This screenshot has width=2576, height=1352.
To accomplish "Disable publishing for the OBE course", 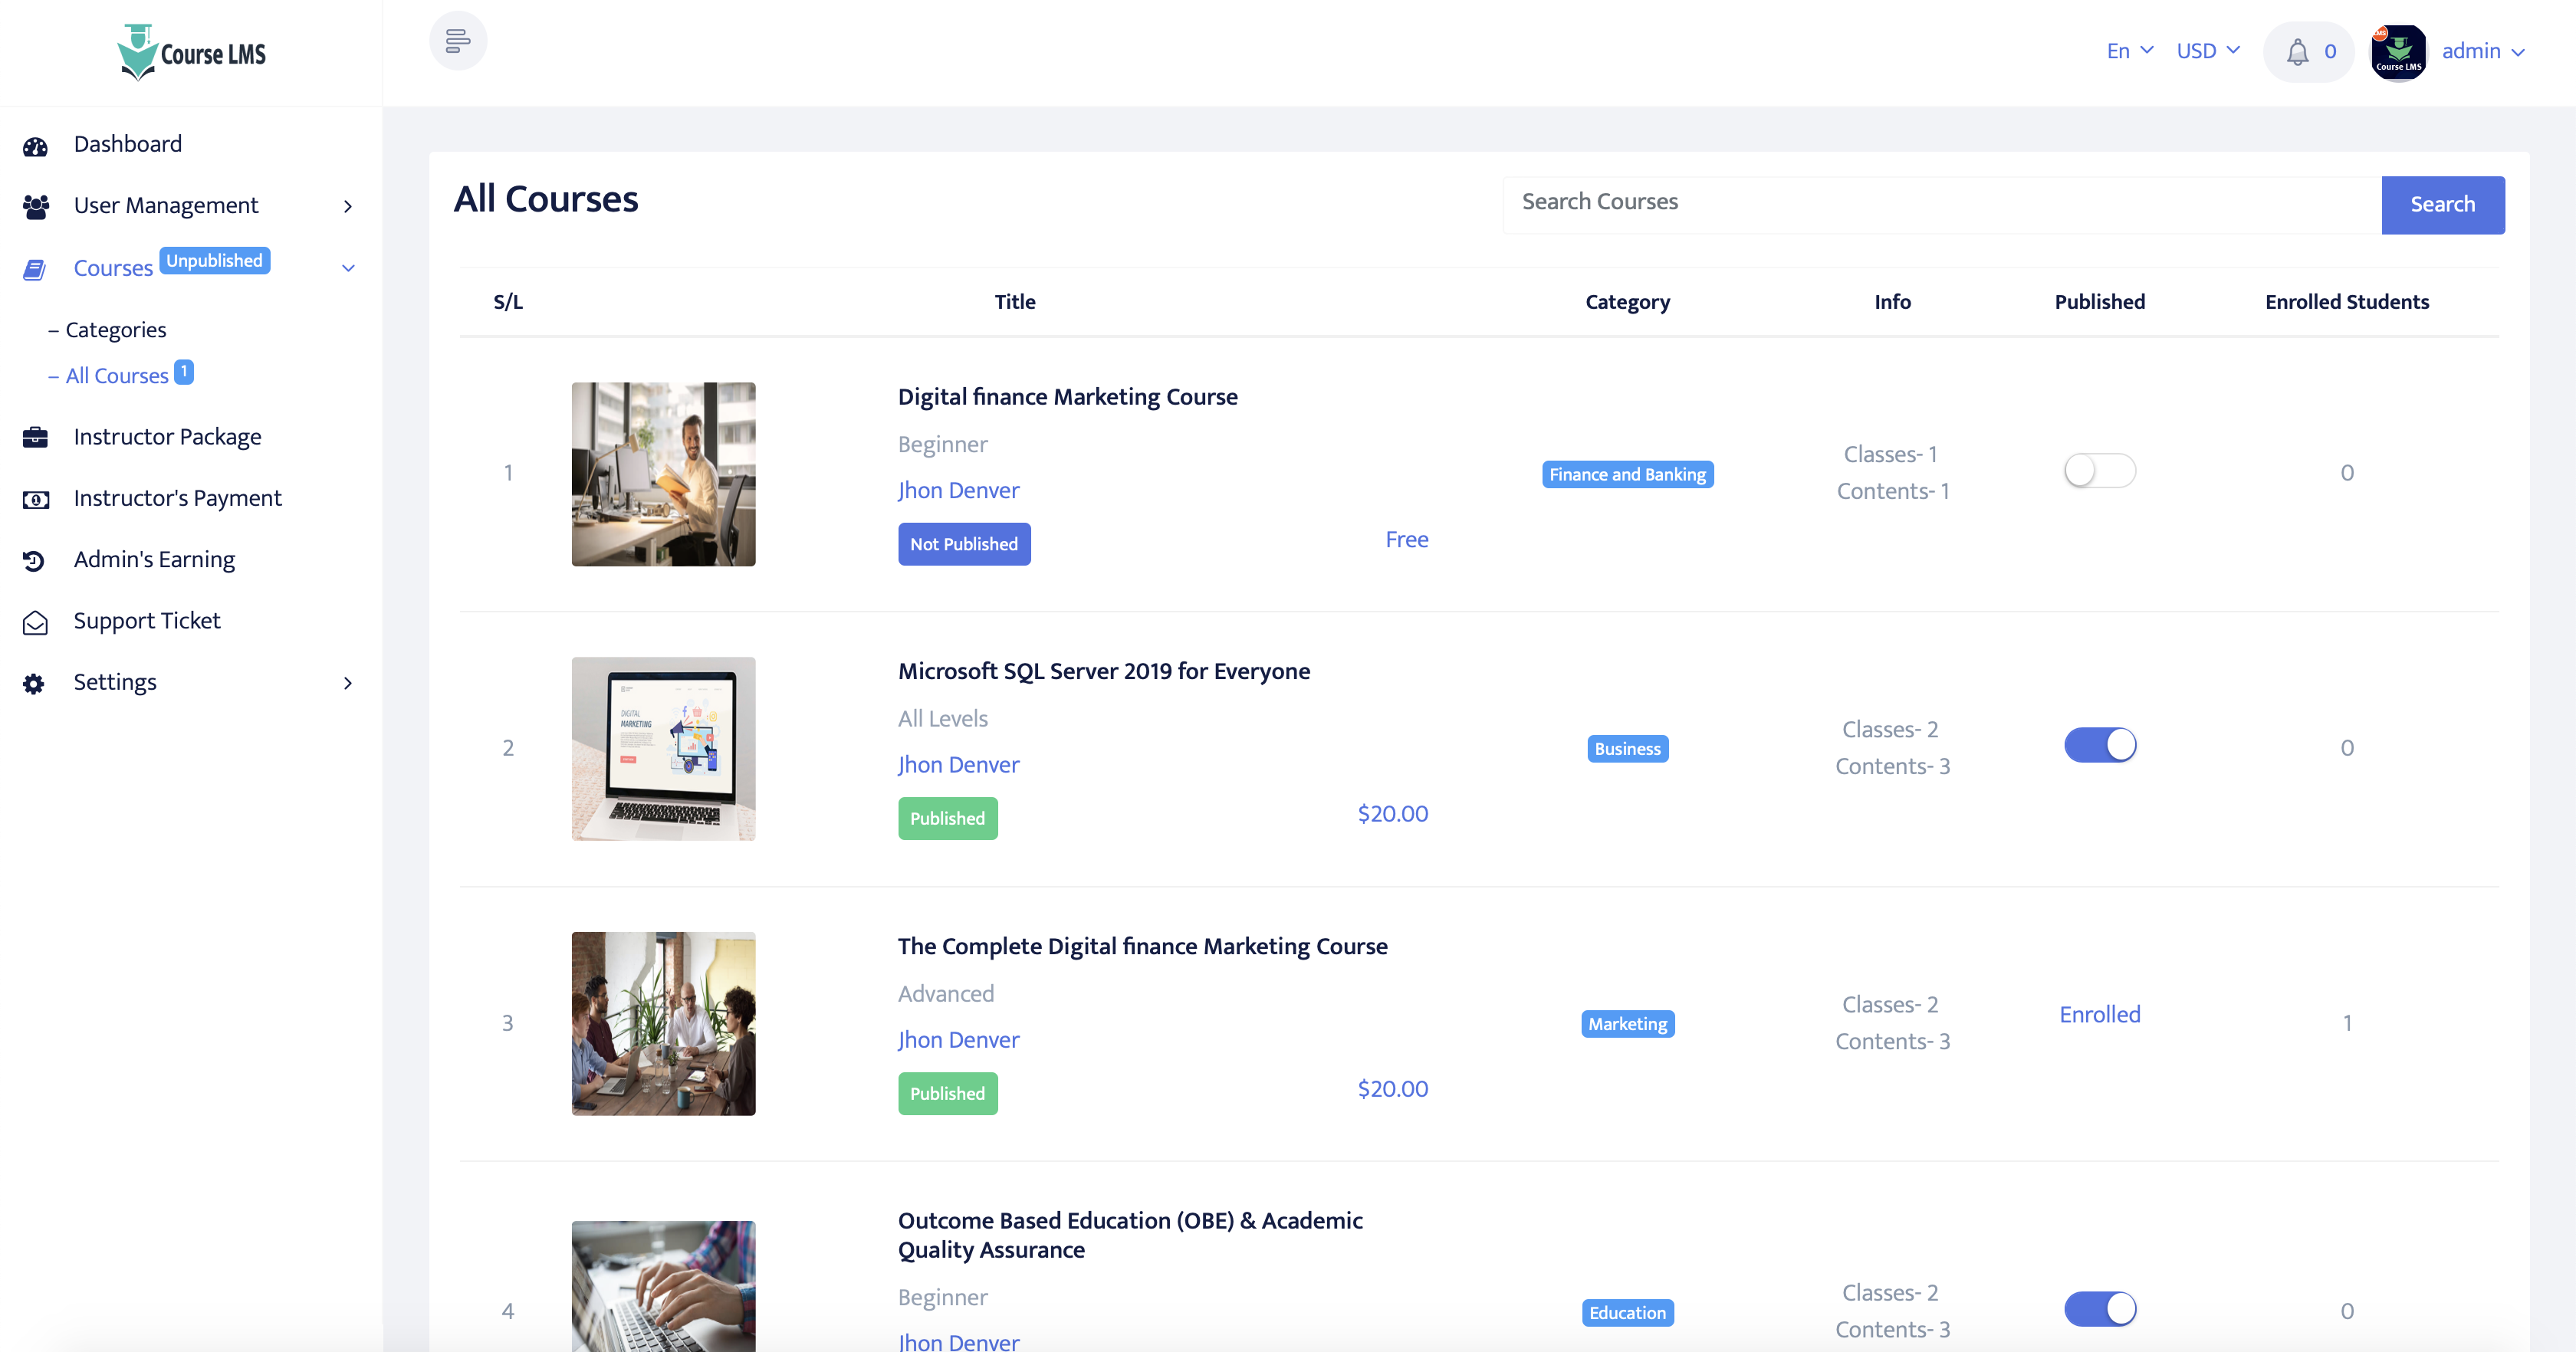I will pos(2100,1308).
